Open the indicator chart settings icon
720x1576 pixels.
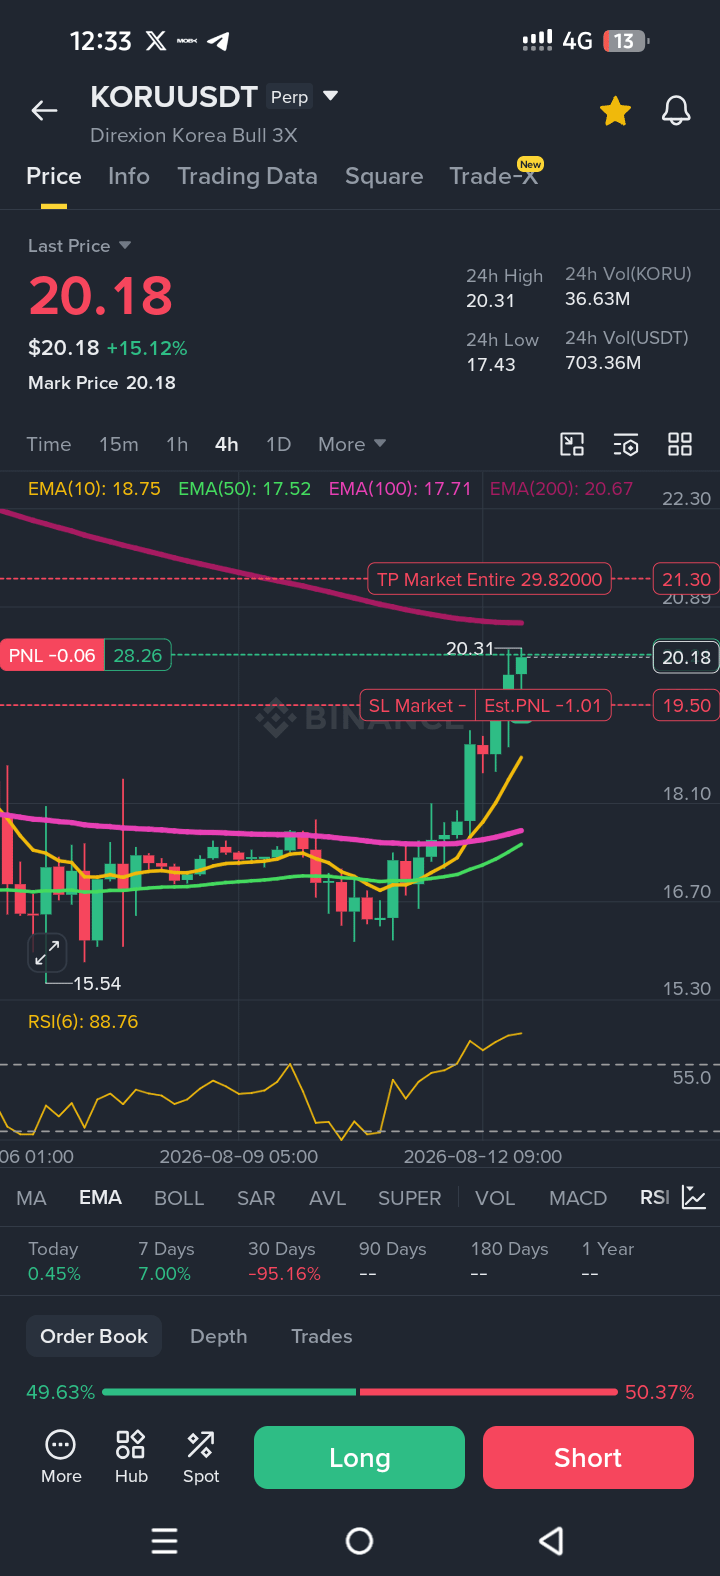click(694, 1197)
